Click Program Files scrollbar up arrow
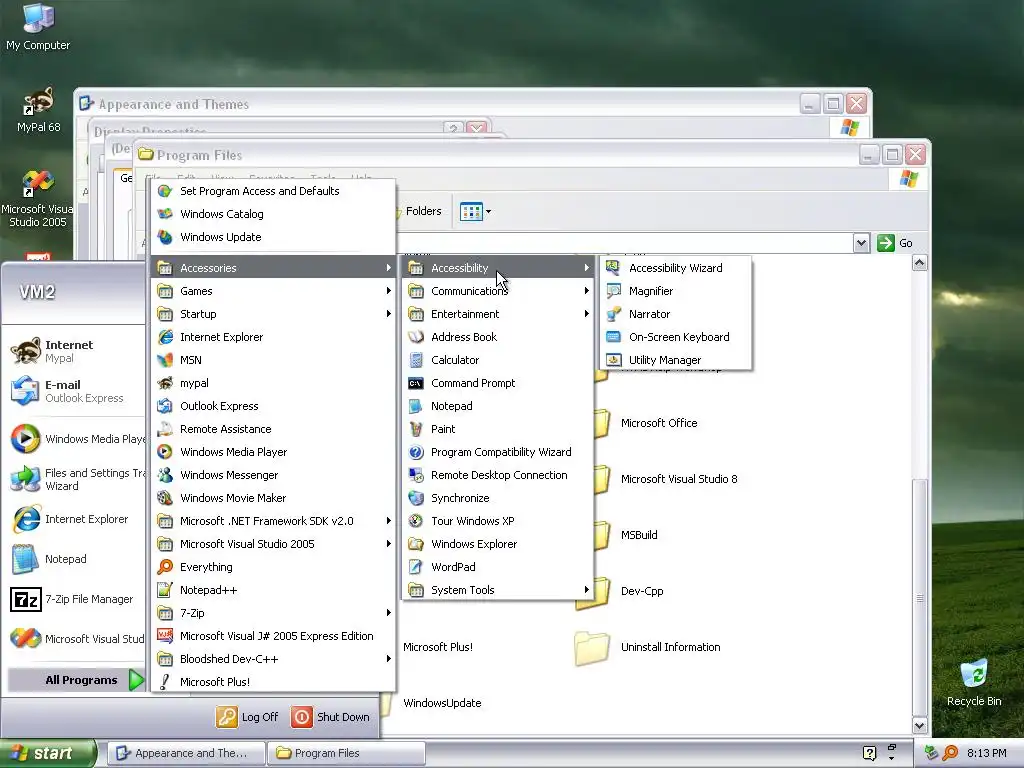 pyautogui.click(x=920, y=263)
